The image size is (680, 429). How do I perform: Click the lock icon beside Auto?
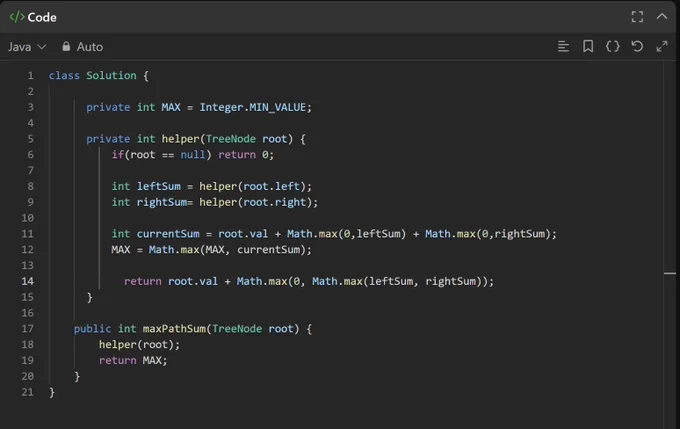coord(66,46)
